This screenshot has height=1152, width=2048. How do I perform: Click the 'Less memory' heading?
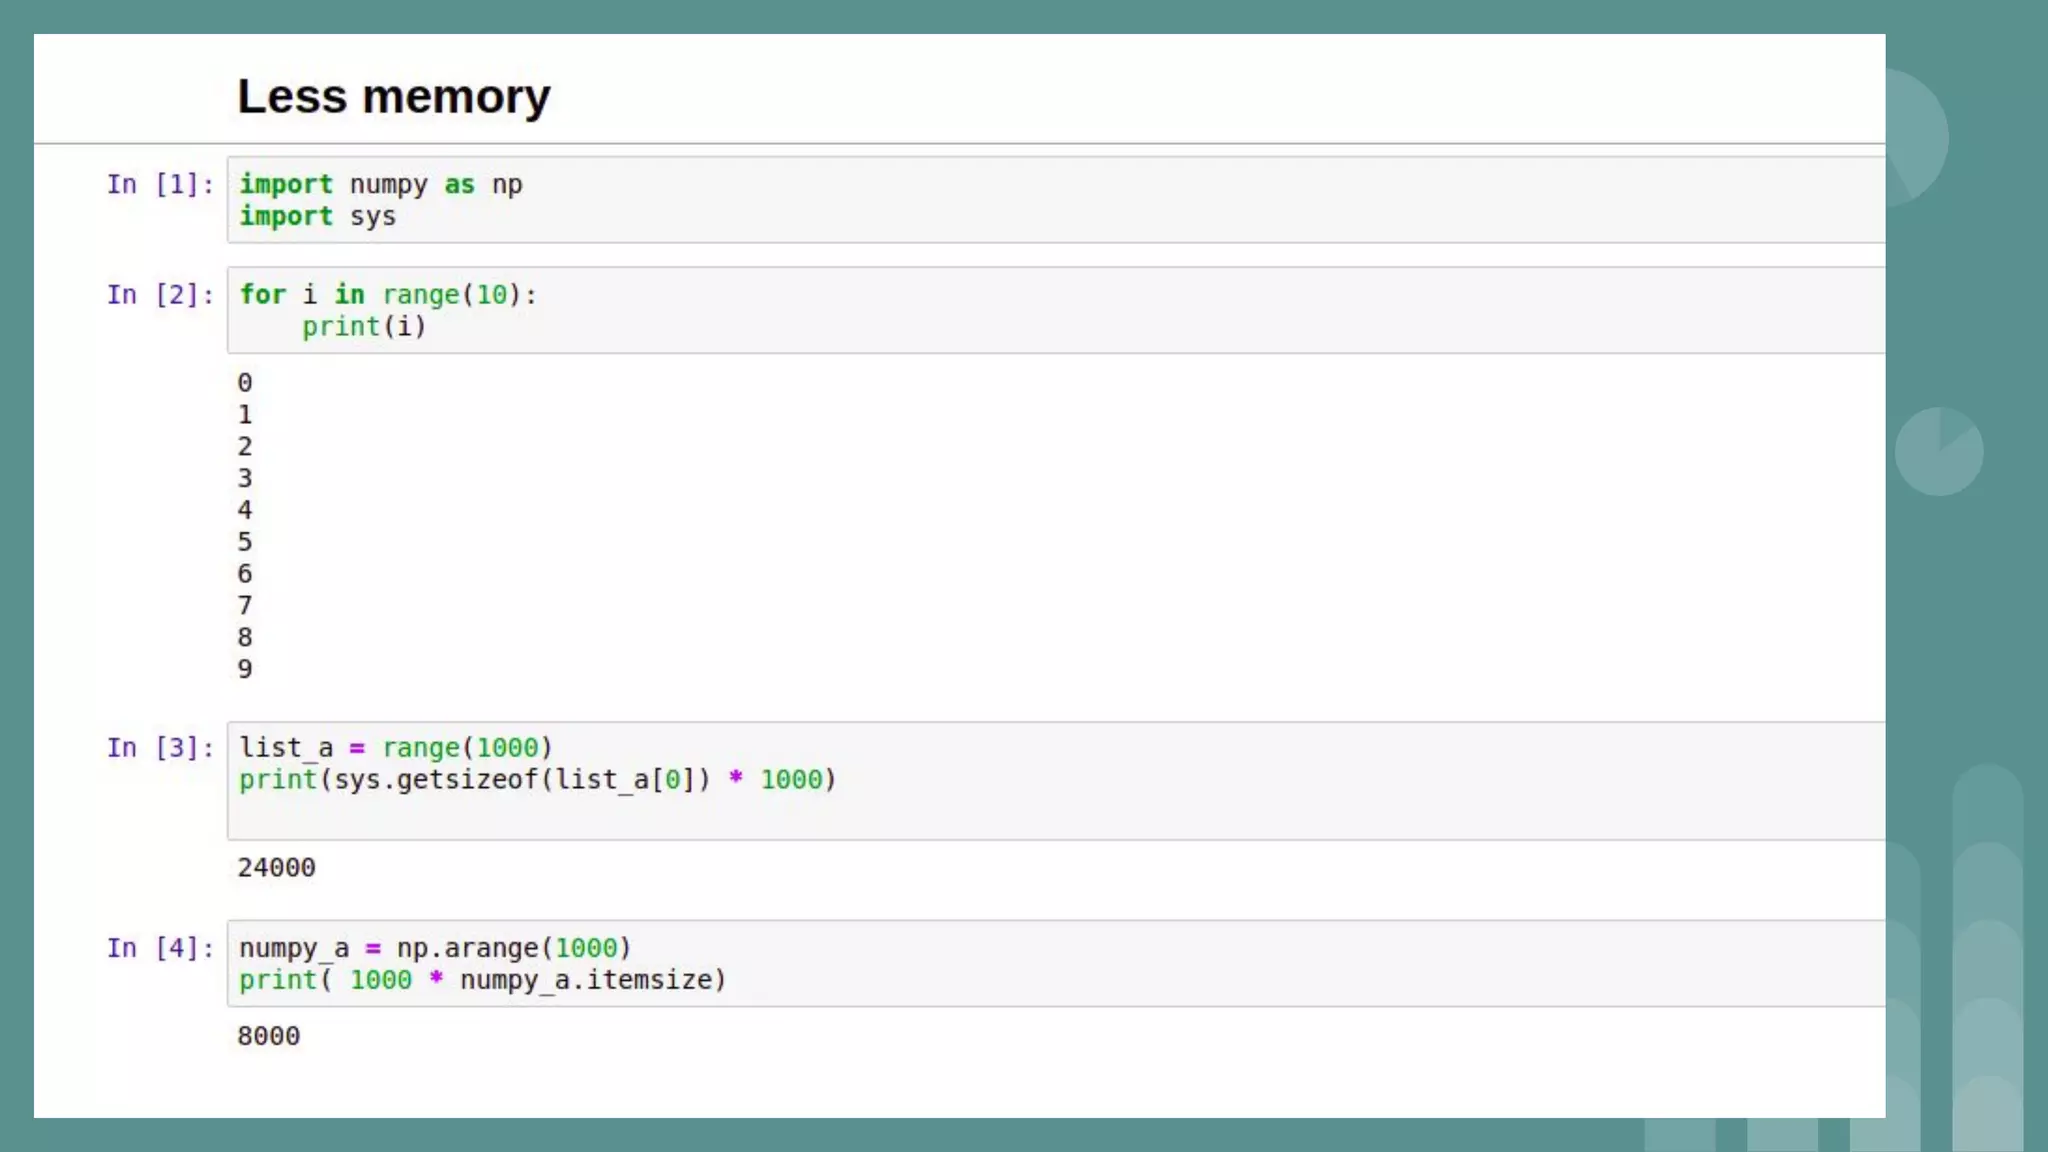click(393, 97)
